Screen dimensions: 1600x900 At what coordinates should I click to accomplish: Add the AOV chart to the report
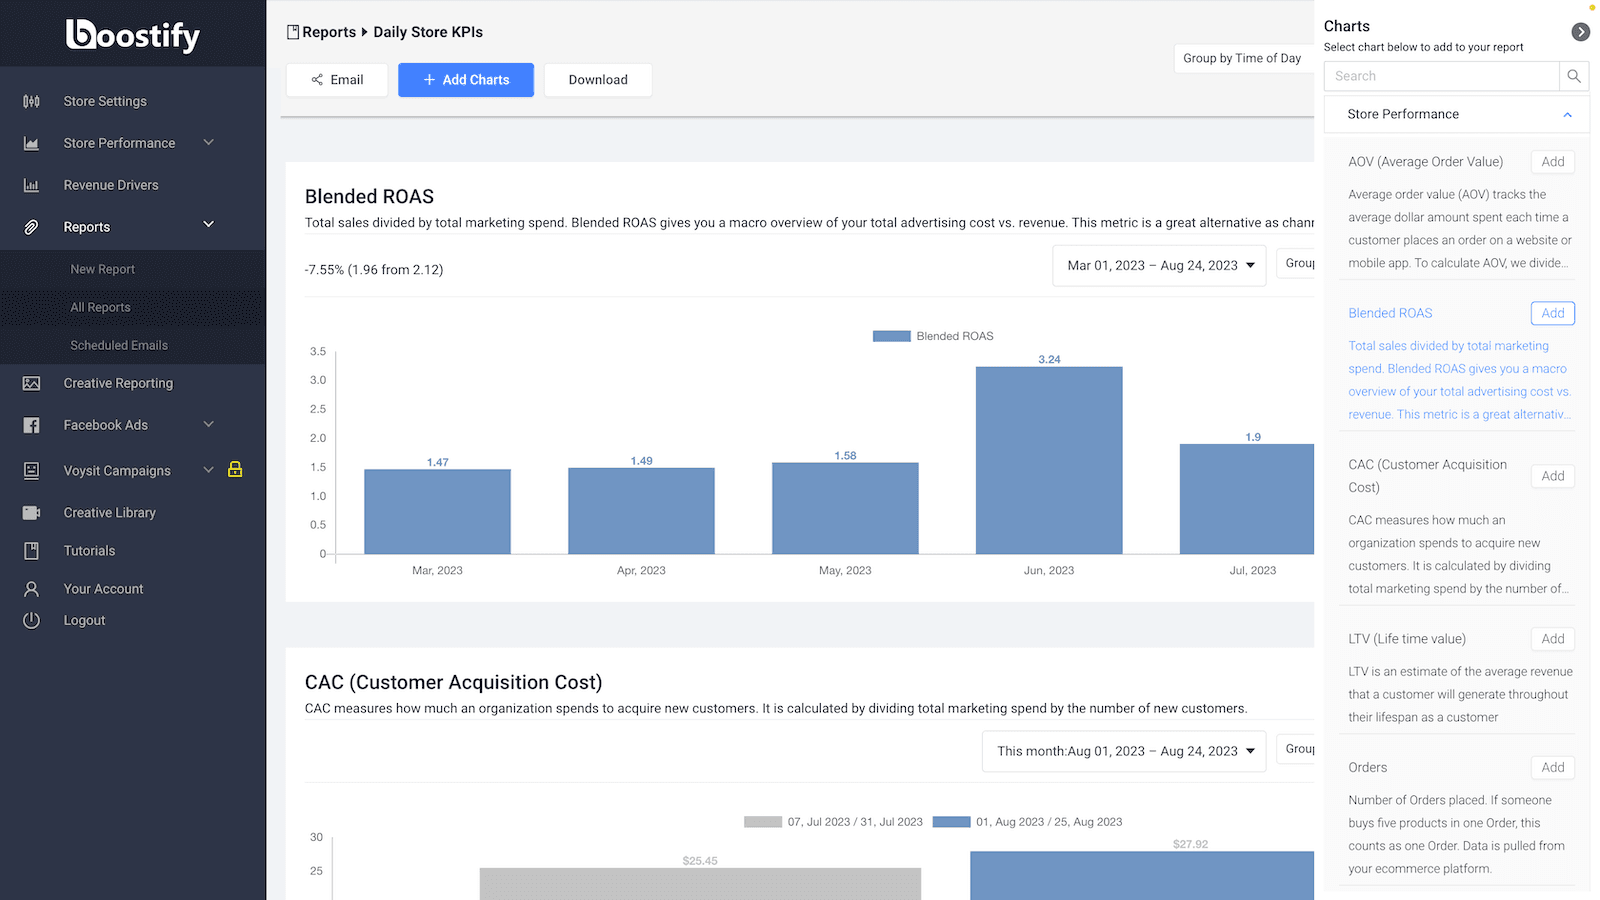point(1552,161)
